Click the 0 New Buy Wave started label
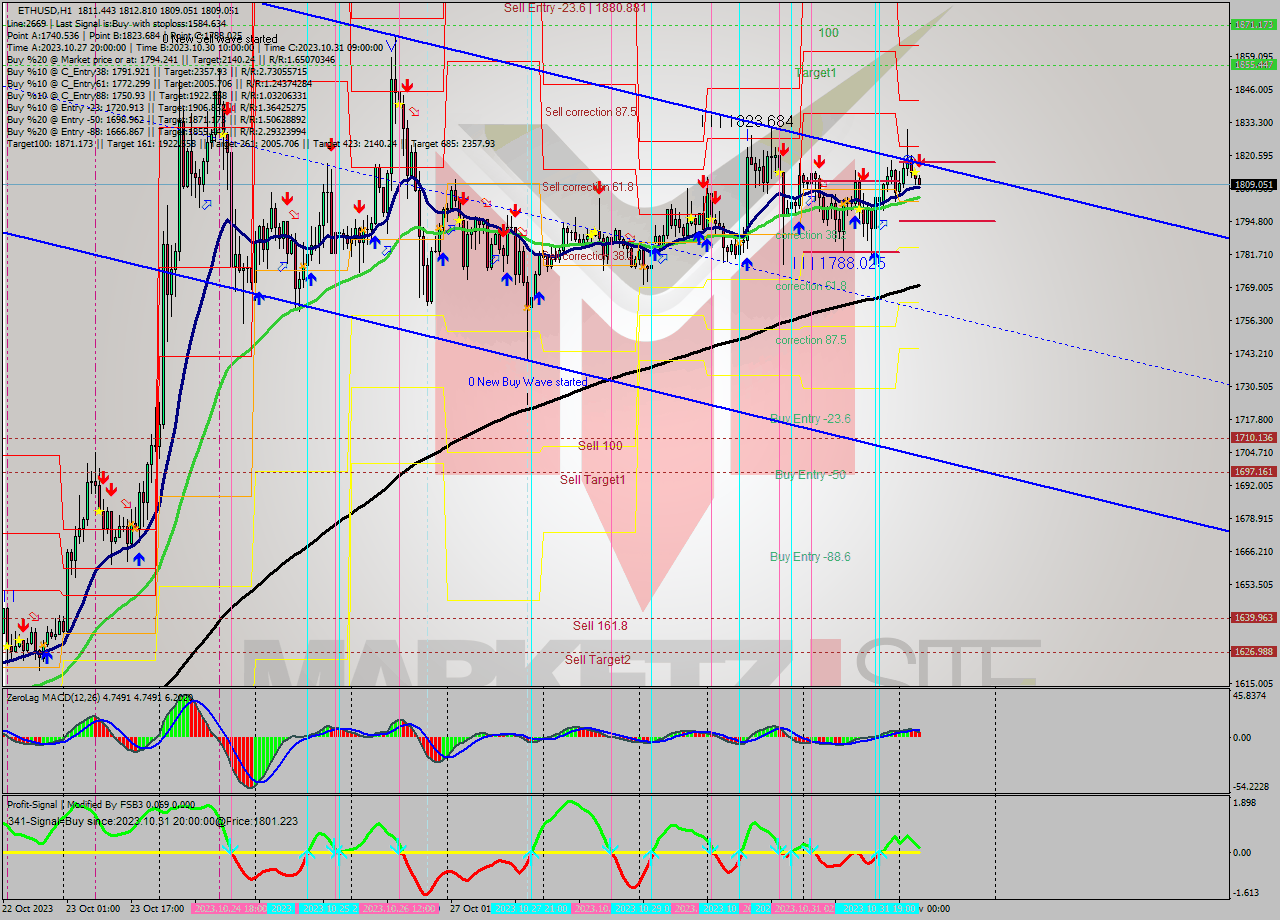 click(x=528, y=382)
